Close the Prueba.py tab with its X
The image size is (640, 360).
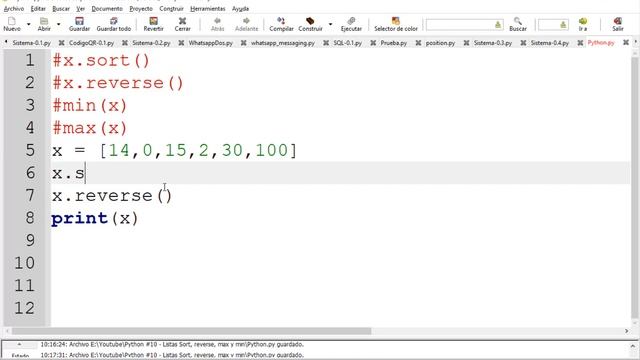point(418,43)
